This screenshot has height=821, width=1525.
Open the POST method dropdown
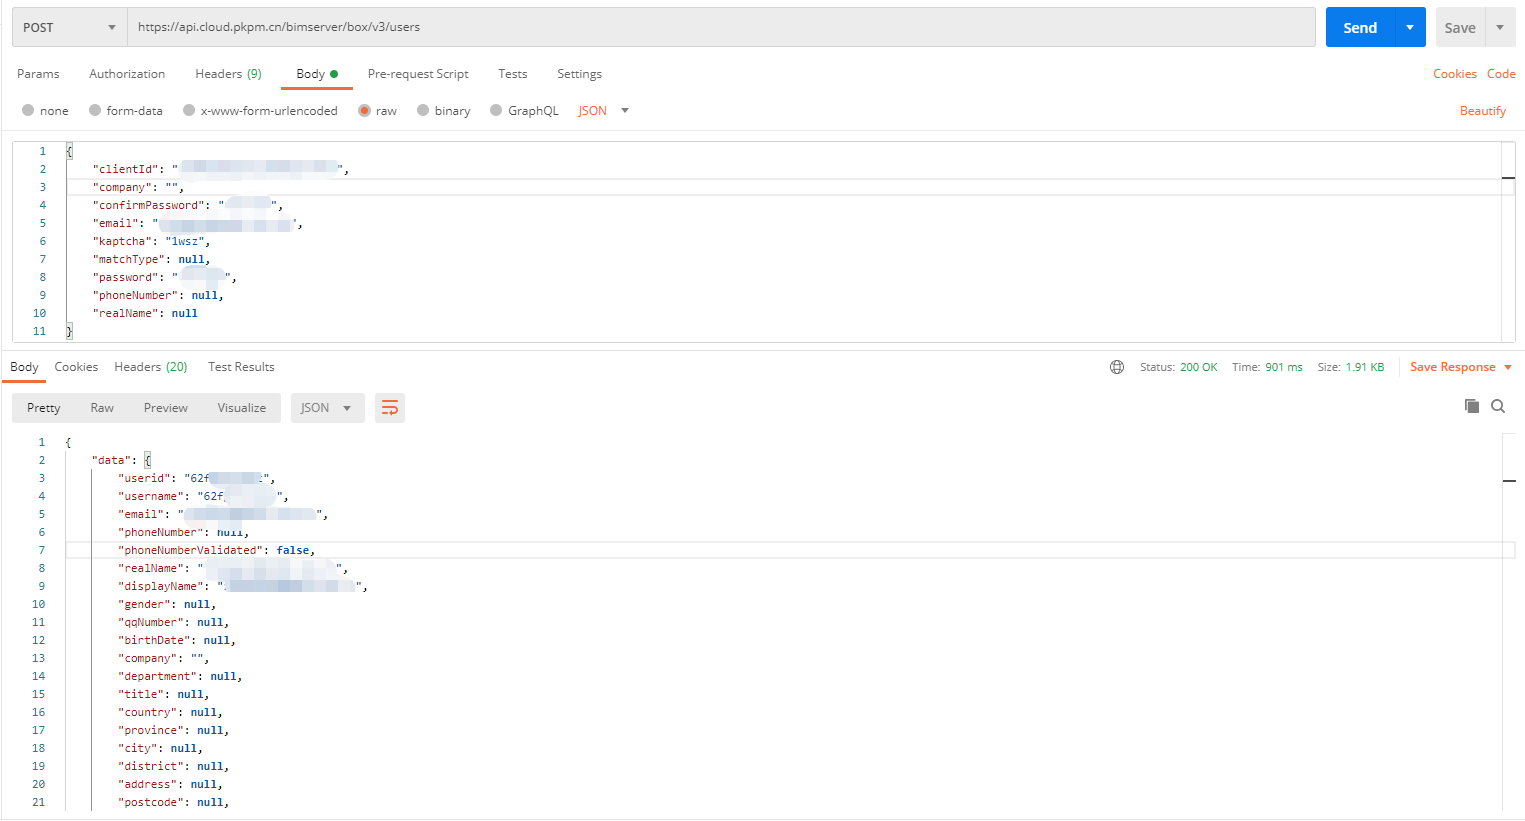(69, 28)
